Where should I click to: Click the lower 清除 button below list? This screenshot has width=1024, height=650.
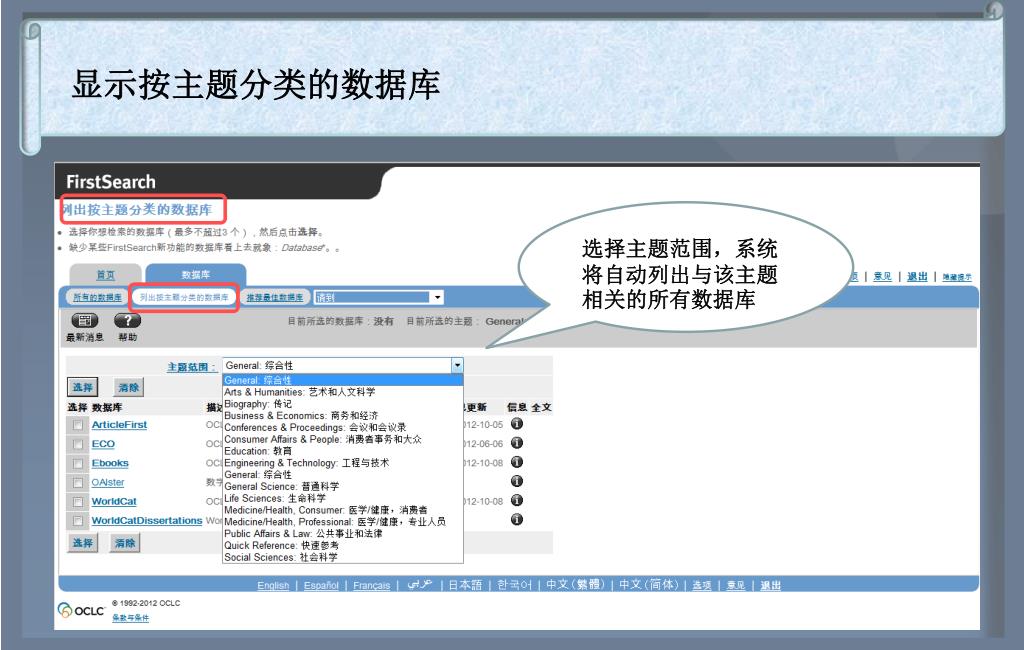tap(125, 542)
